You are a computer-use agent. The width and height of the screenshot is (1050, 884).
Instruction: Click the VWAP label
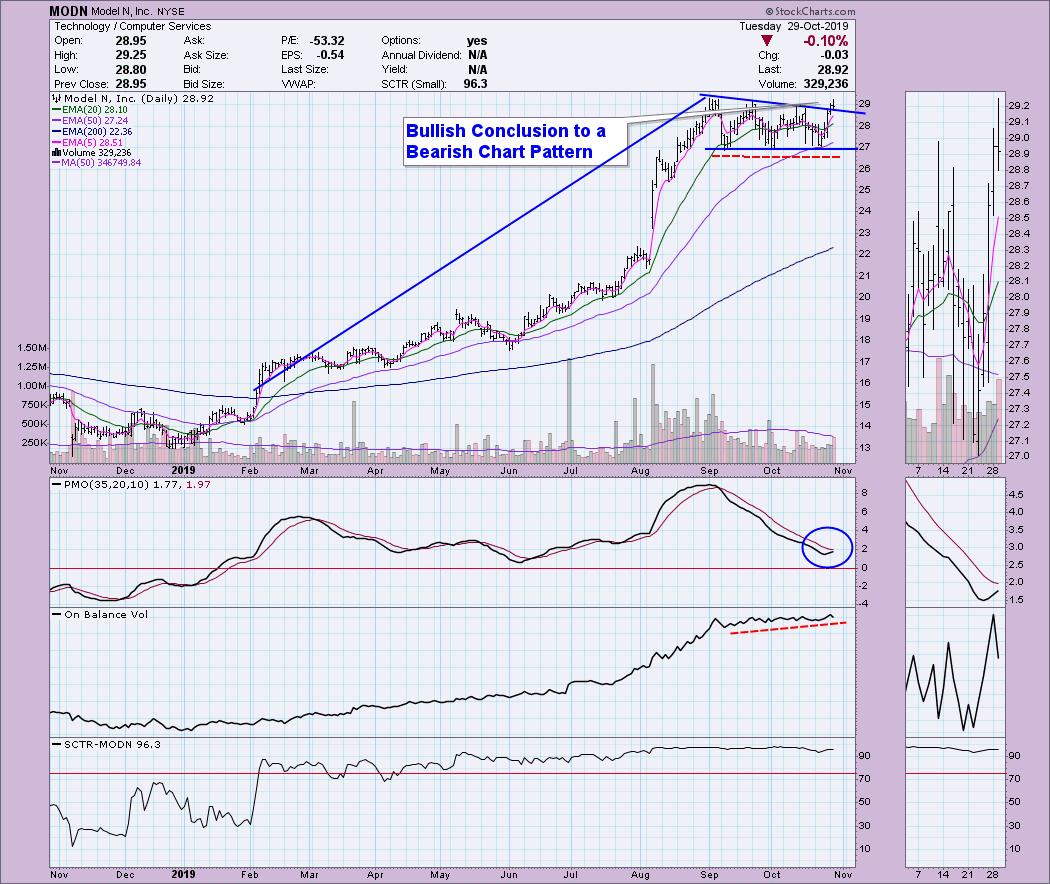[x=299, y=84]
